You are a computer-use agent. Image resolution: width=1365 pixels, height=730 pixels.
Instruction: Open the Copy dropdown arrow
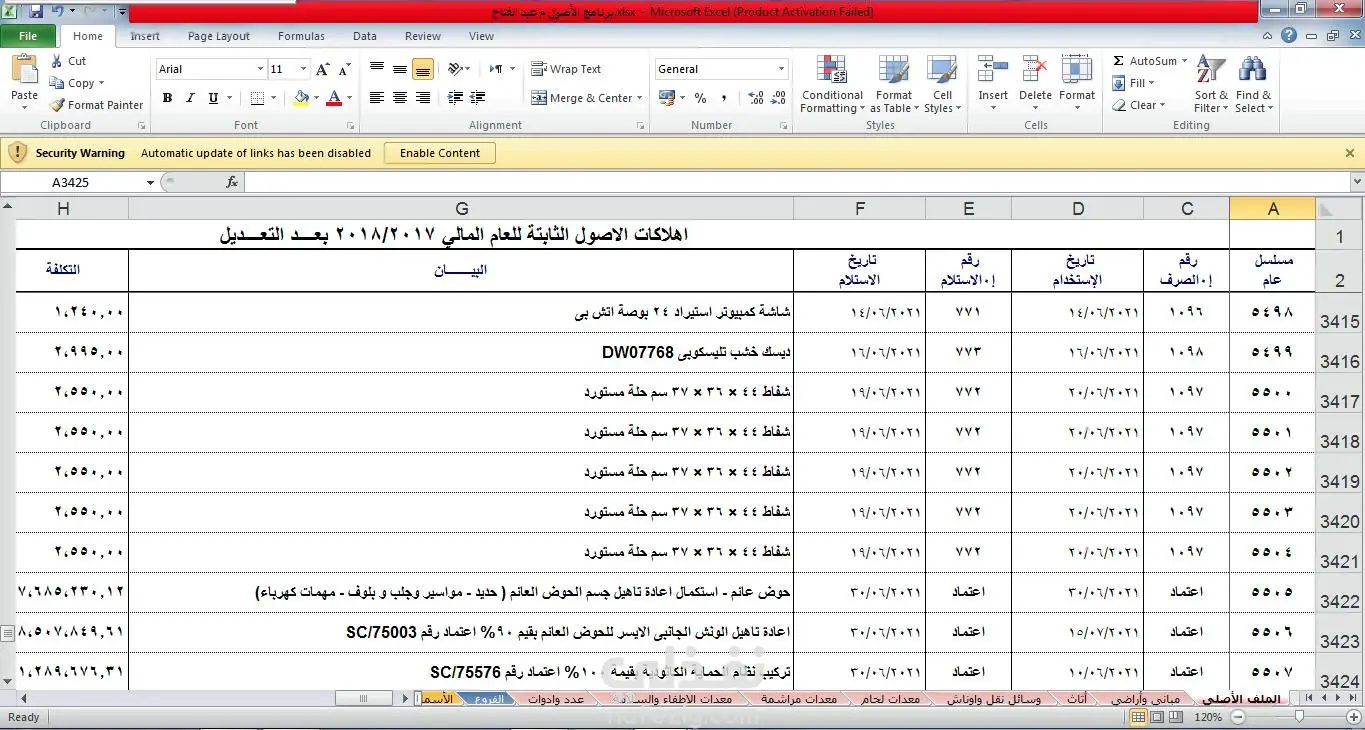(x=101, y=83)
